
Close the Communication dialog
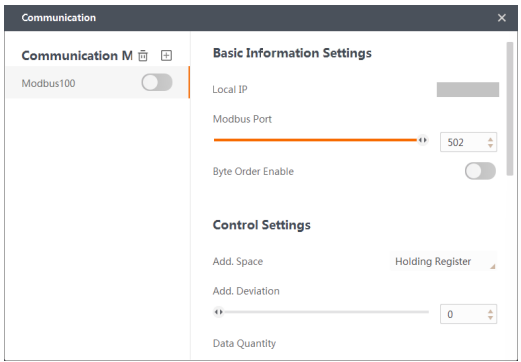pos(501,18)
